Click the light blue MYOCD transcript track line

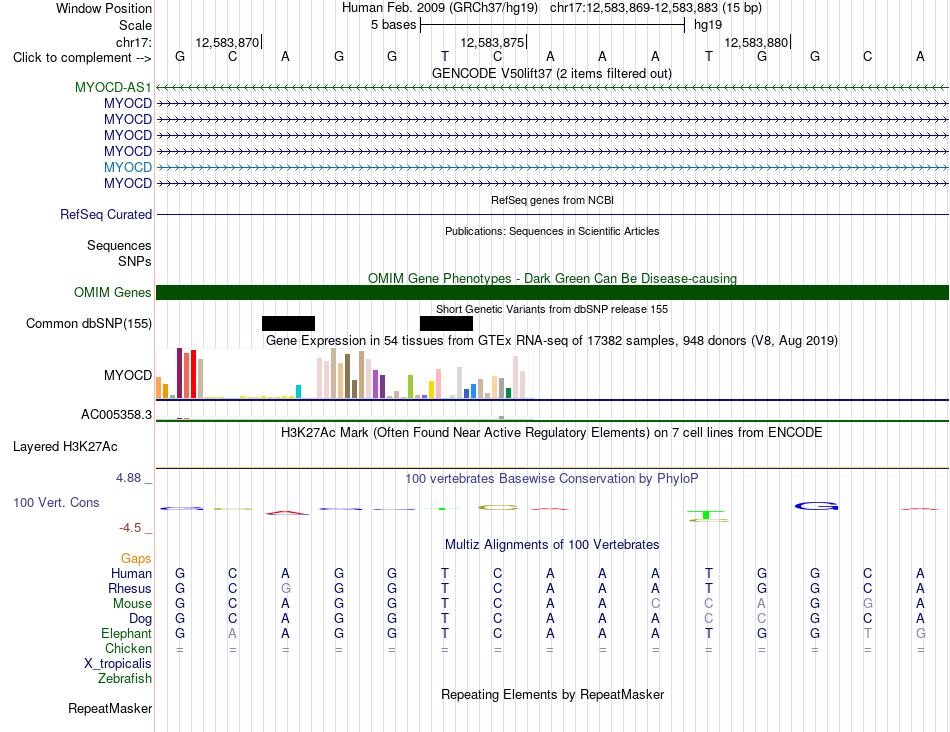coord(552,167)
